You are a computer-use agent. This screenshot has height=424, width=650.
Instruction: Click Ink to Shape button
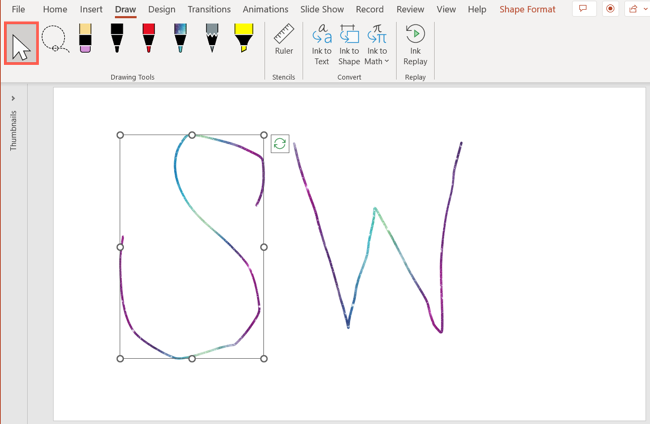349,45
